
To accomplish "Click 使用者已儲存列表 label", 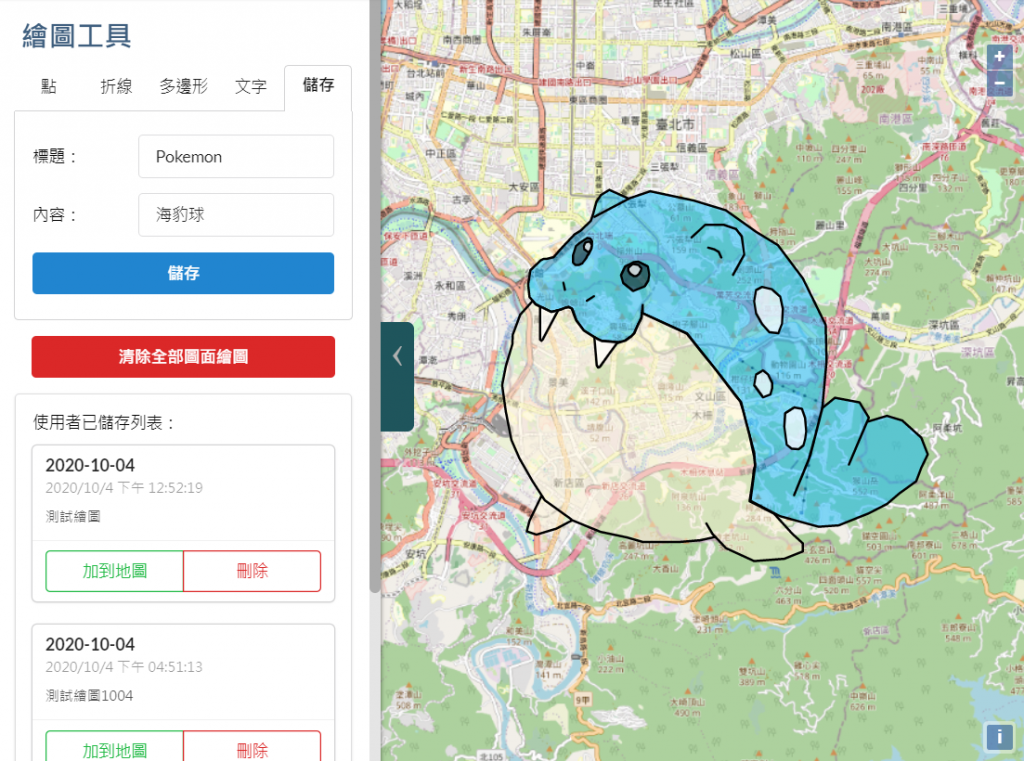I will [x=104, y=423].
